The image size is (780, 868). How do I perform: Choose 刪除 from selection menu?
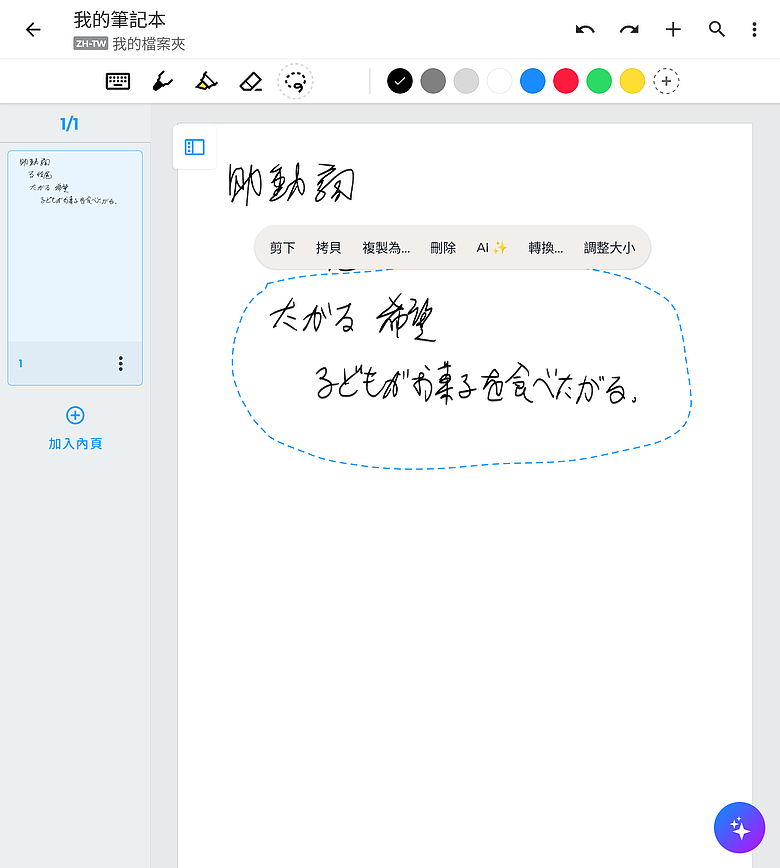pyautogui.click(x=443, y=247)
